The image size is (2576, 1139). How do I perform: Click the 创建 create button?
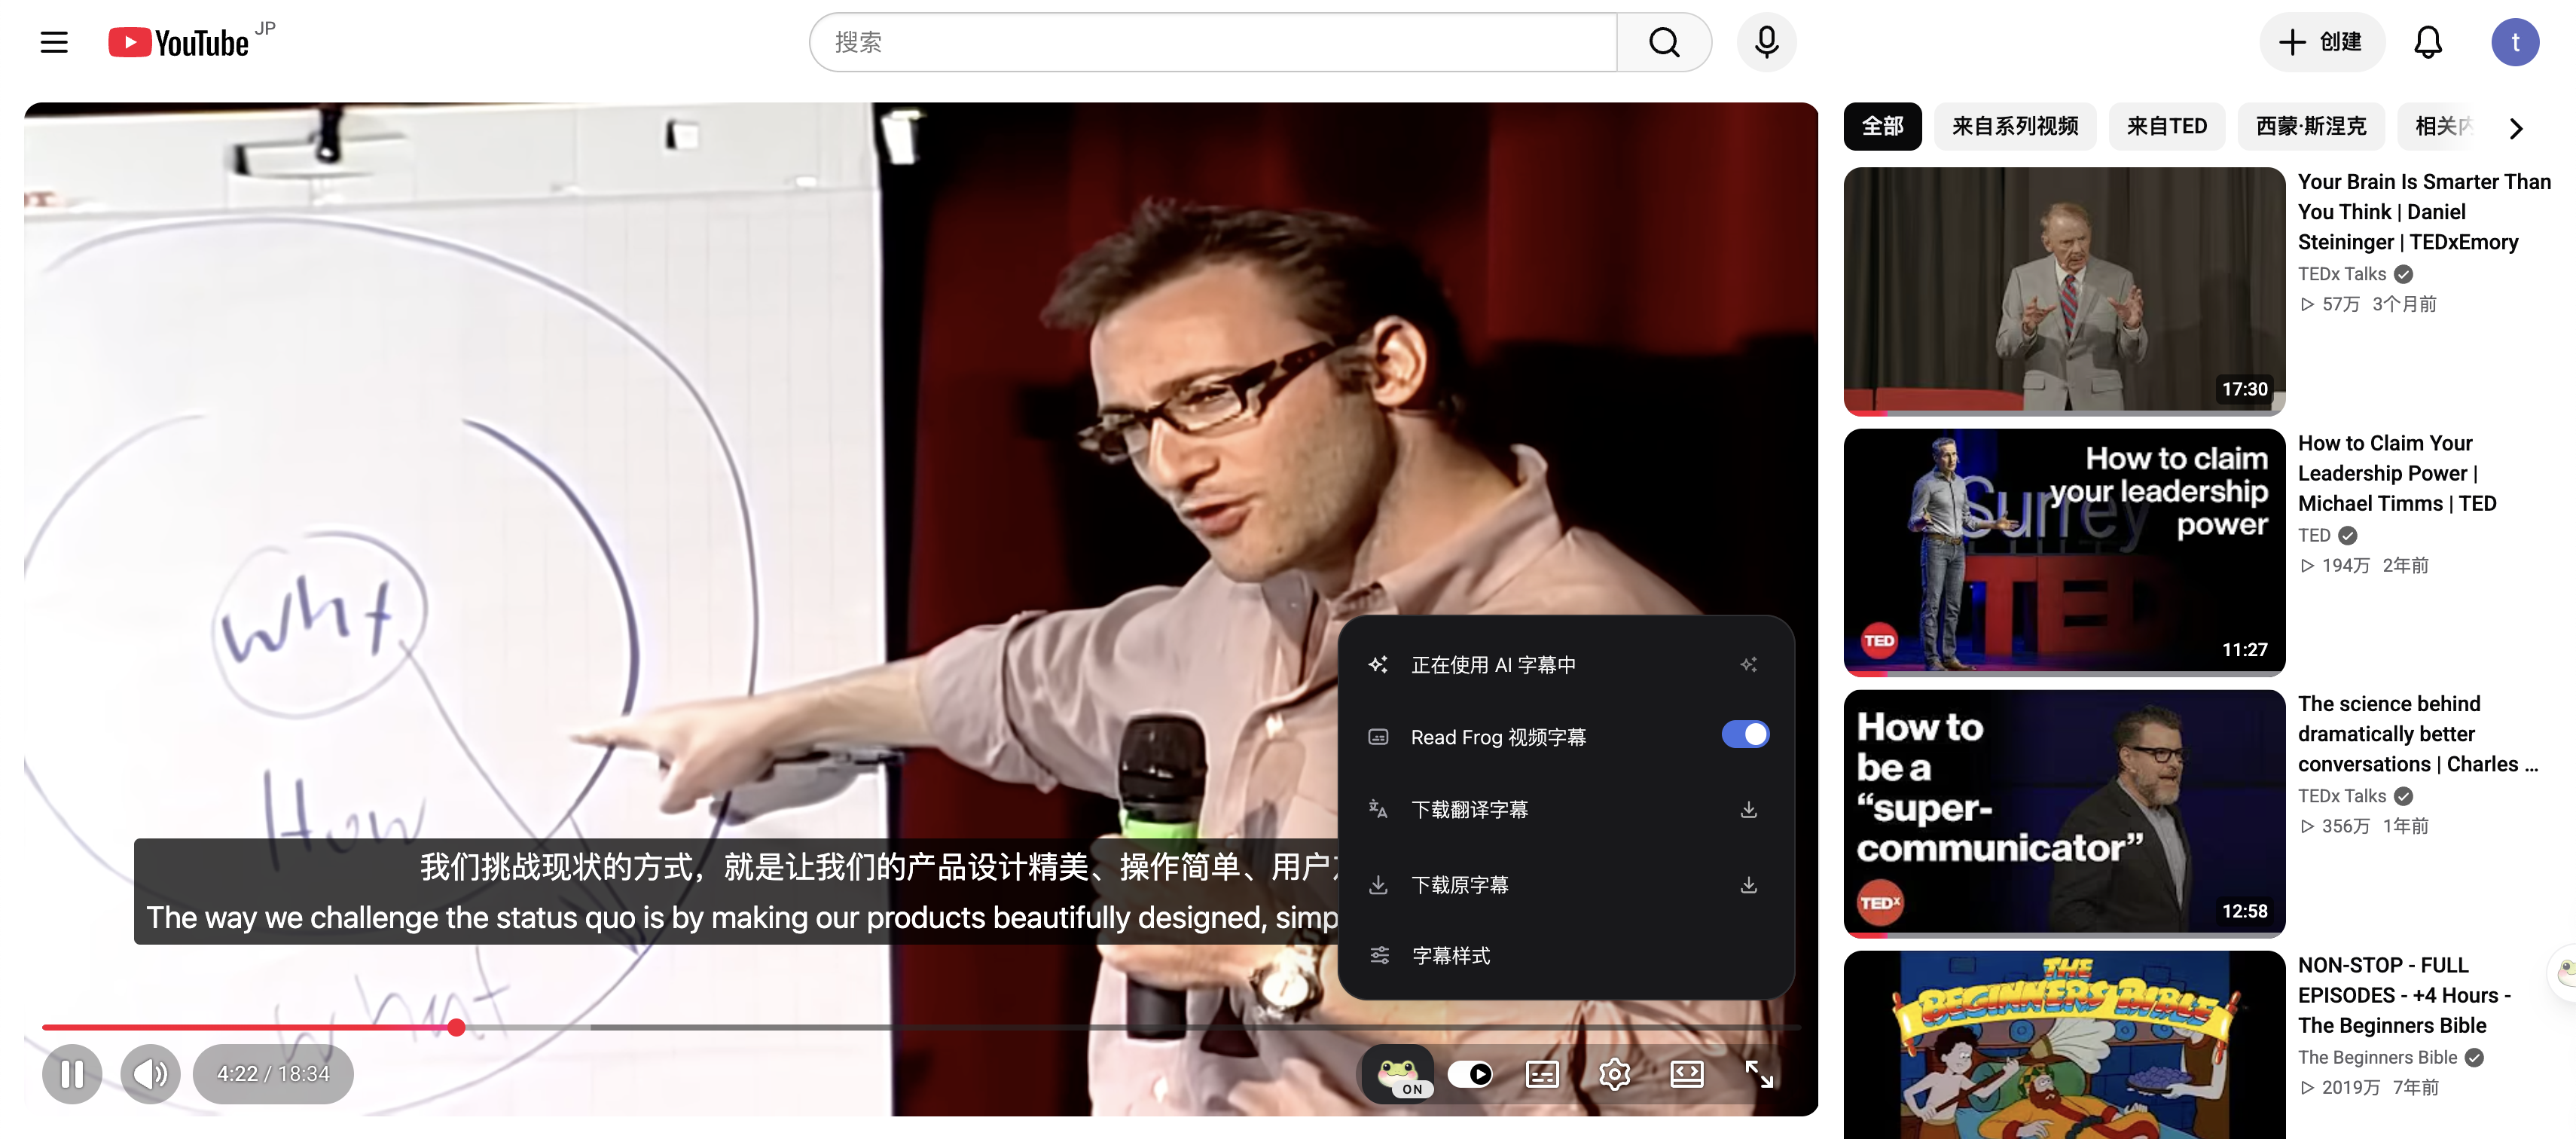[x=2321, y=42]
